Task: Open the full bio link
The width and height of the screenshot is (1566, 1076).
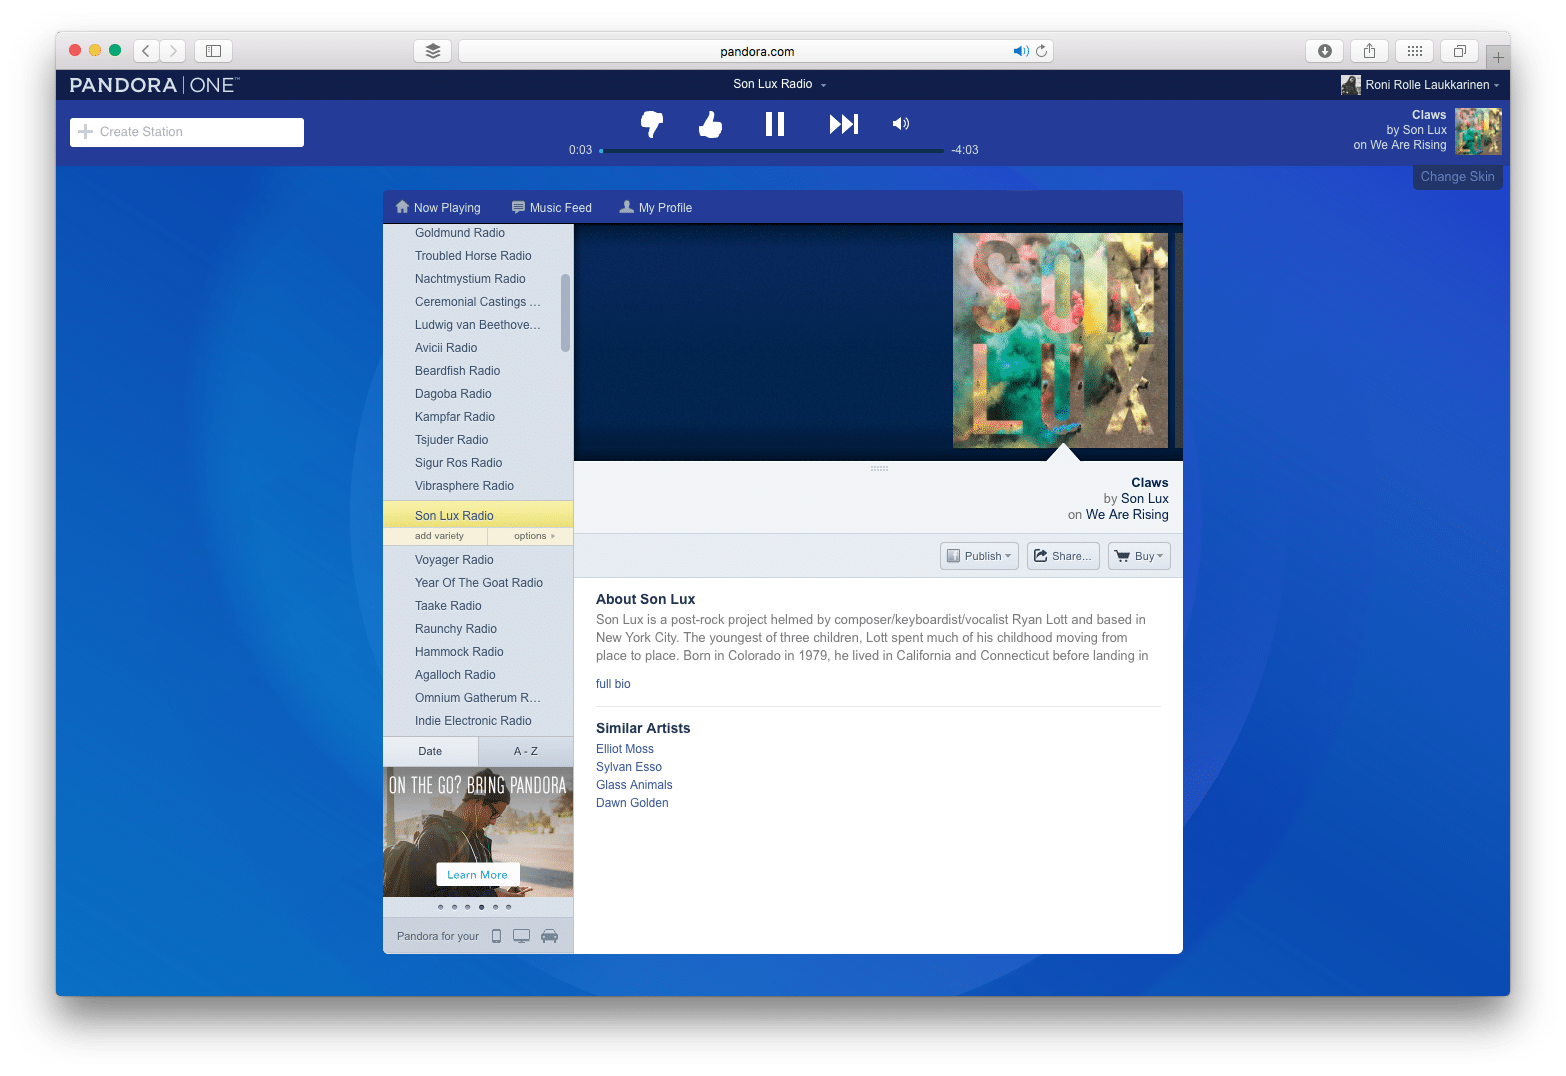Action: [x=613, y=684]
